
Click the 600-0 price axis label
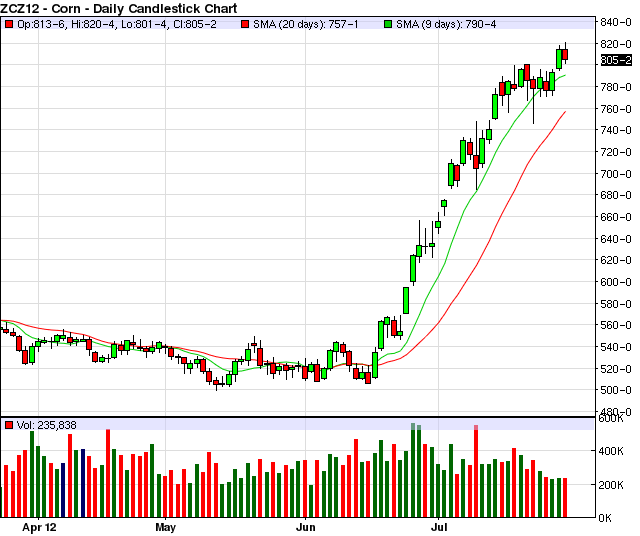(616, 282)
